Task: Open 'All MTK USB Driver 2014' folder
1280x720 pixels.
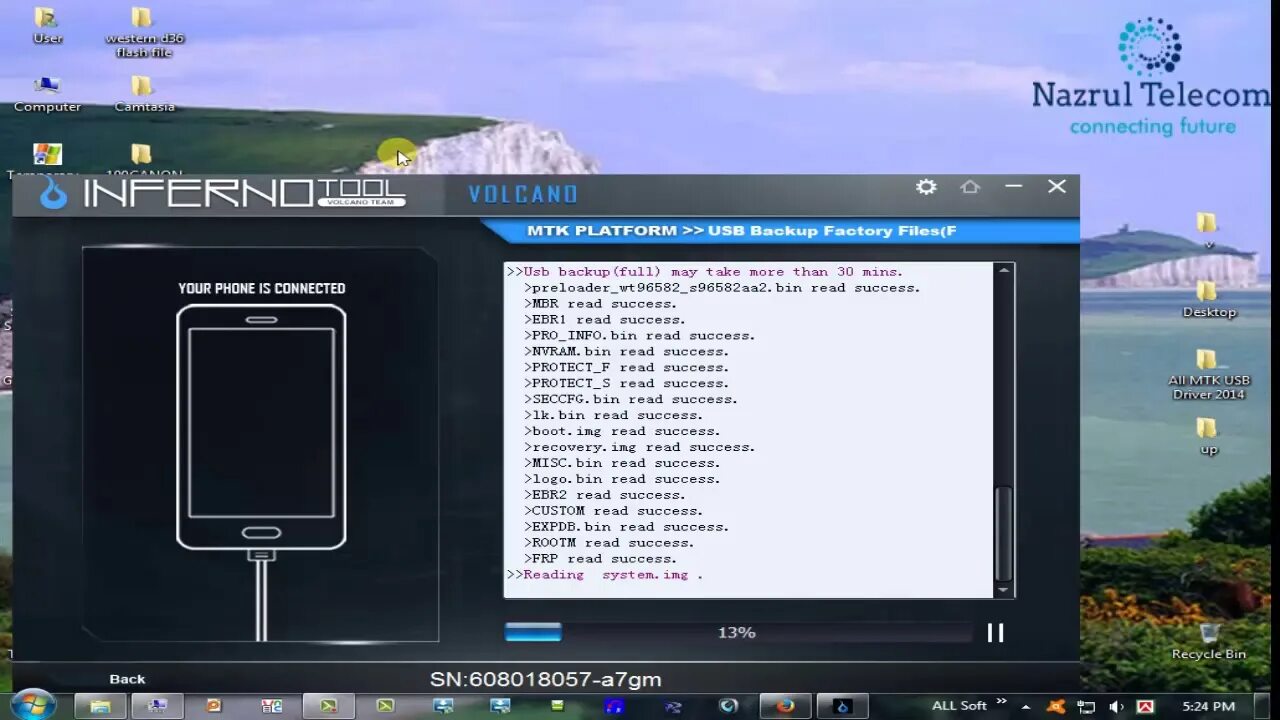Action: coord(1208,374)
